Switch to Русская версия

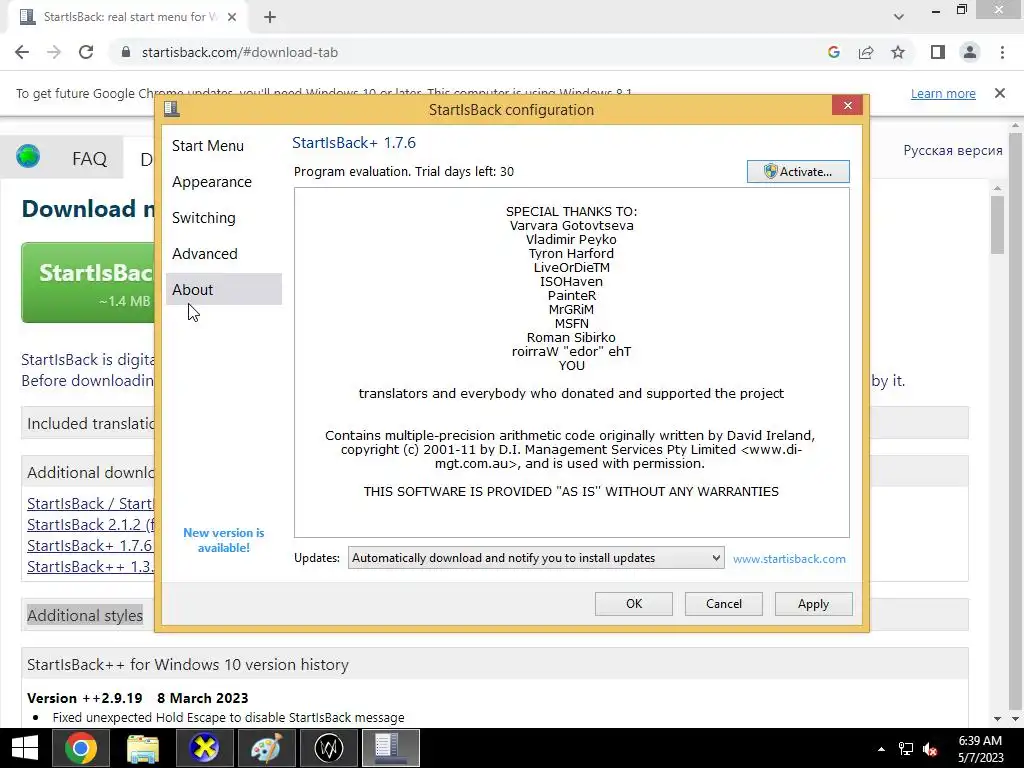953,150
